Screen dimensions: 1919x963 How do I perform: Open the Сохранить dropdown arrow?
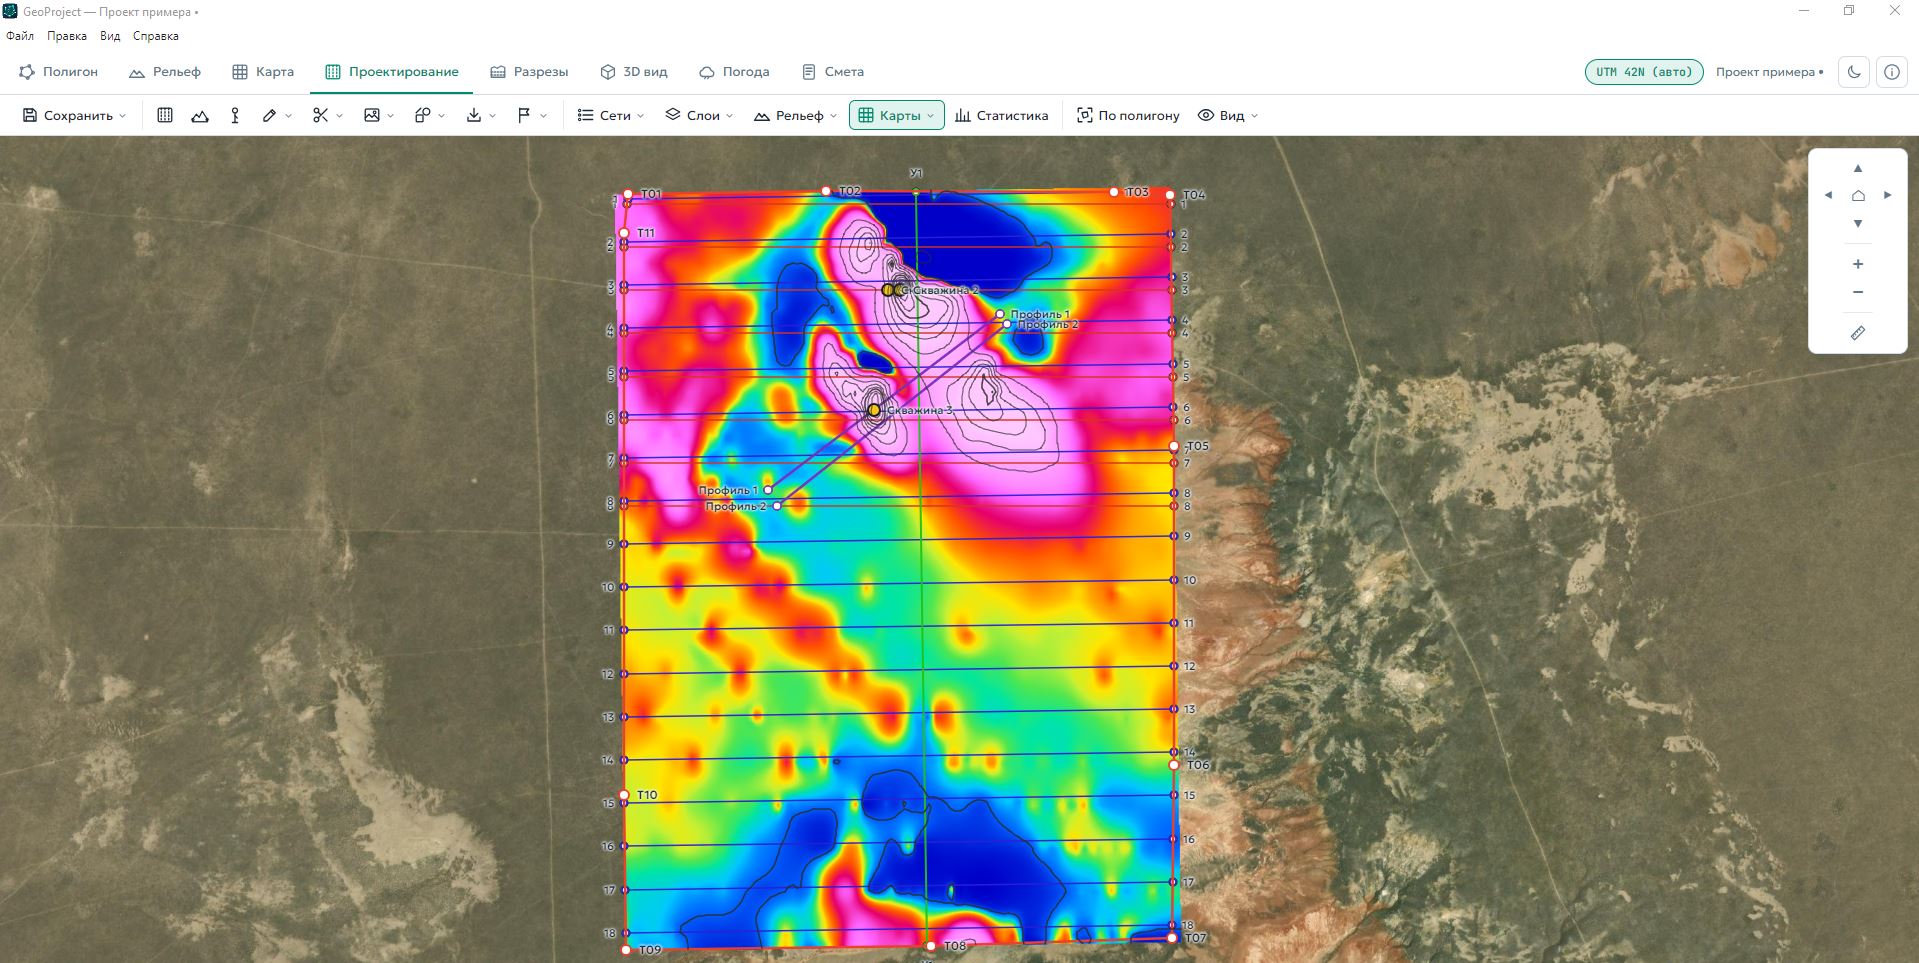point(123,116)
